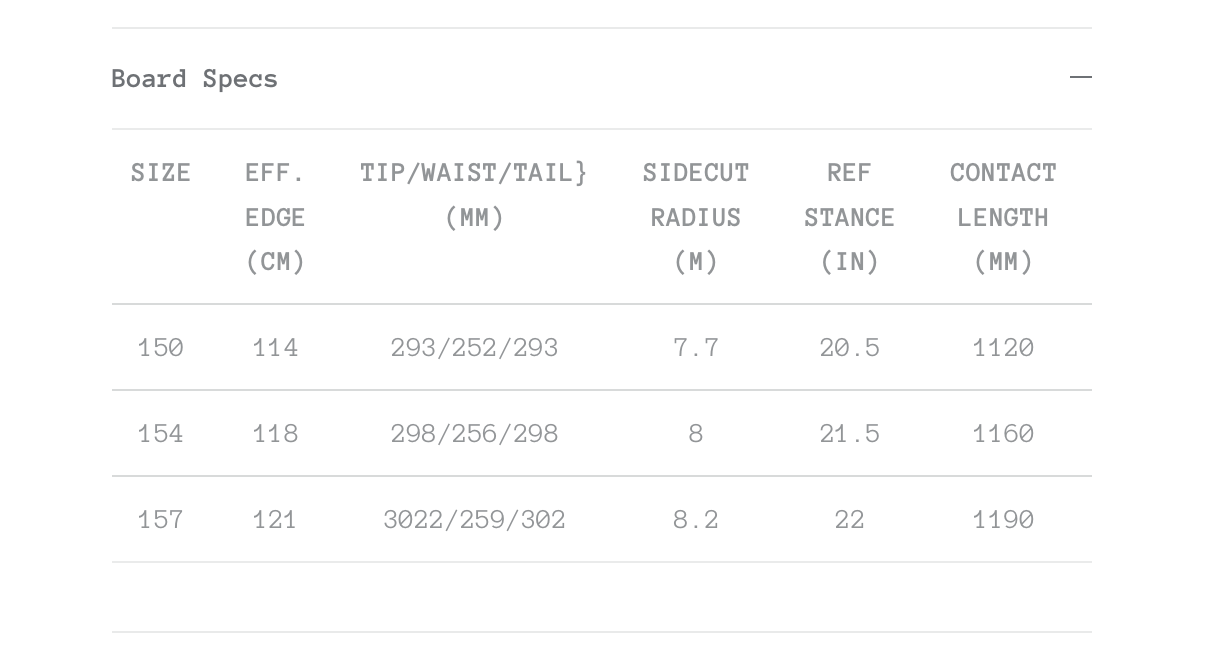Click the 3022/259/302 dimensions cell
The image size is (1230, 666).
coord(474,520)
